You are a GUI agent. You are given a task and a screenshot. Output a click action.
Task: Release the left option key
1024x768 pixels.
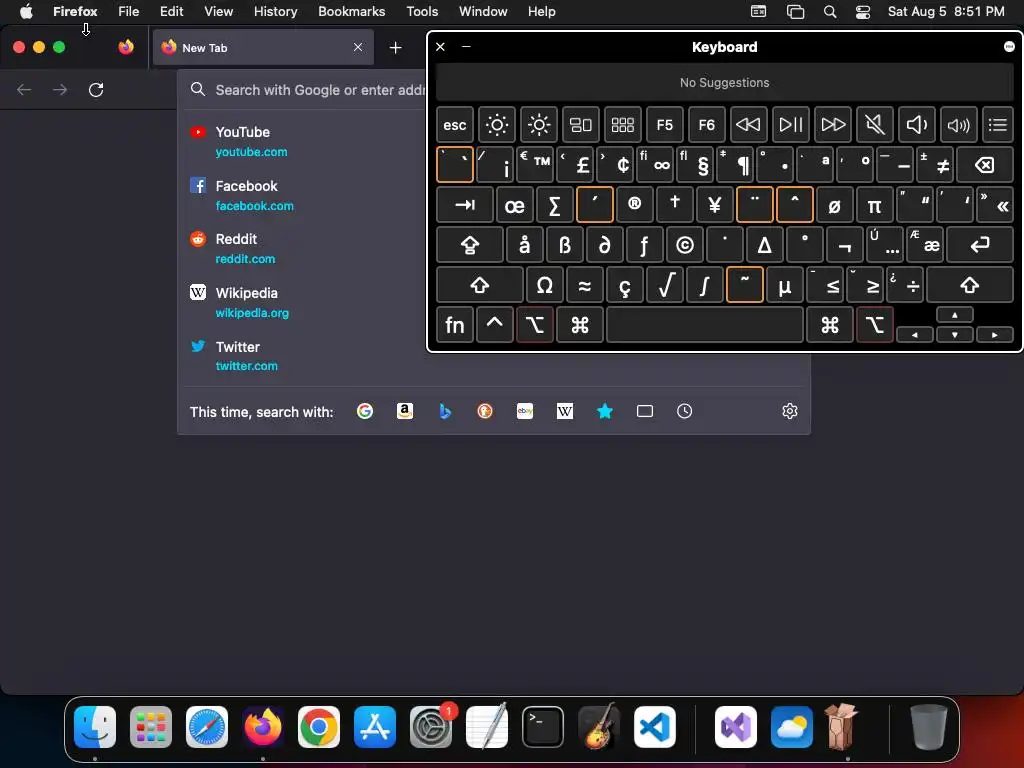[535, 325]
